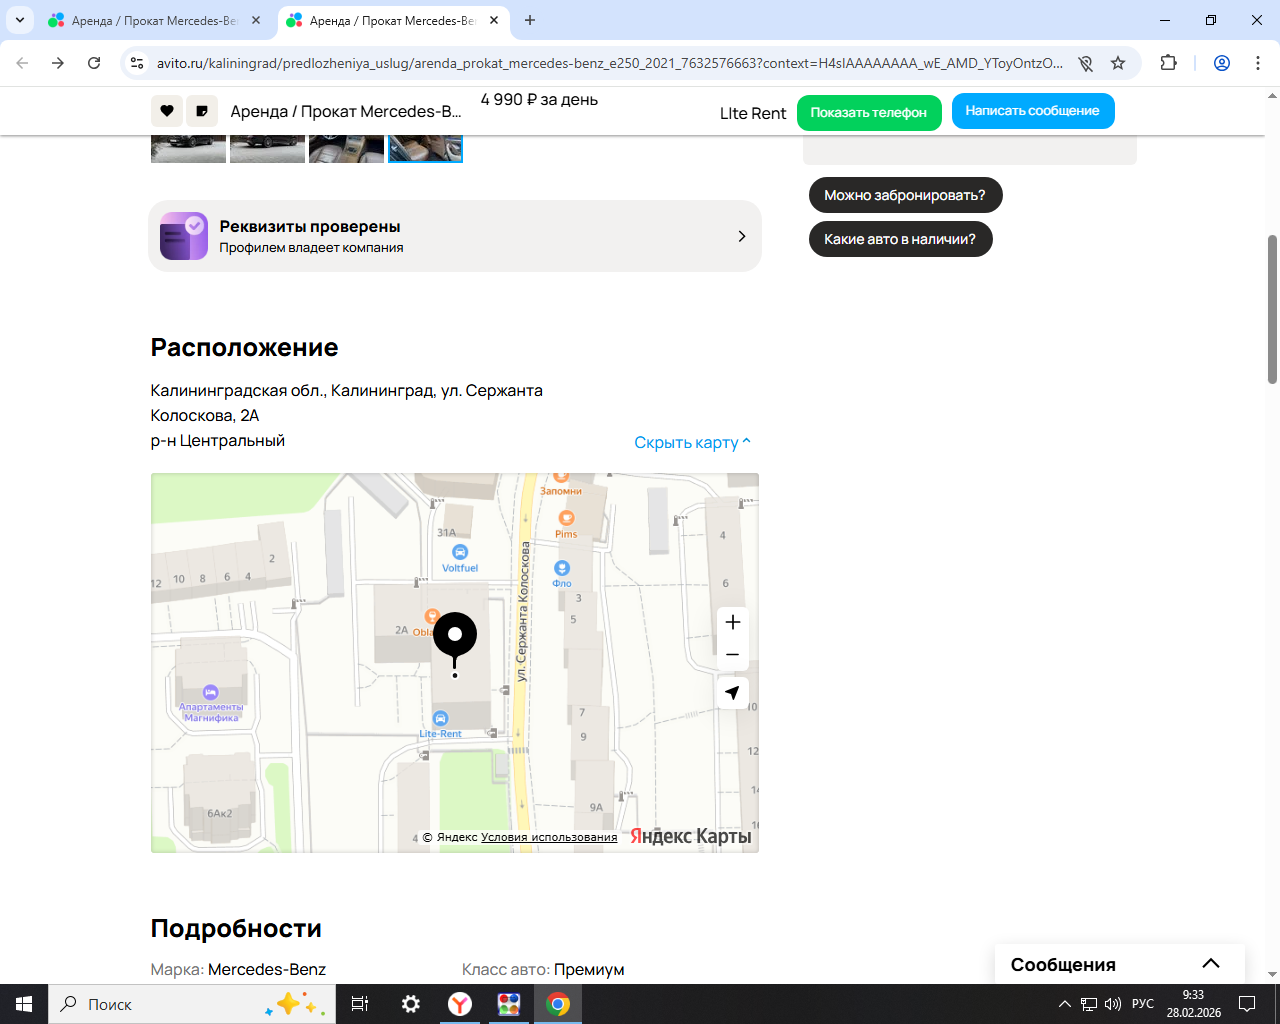
Task: Open Lite Rent seller name
Action: click(753, 113)
